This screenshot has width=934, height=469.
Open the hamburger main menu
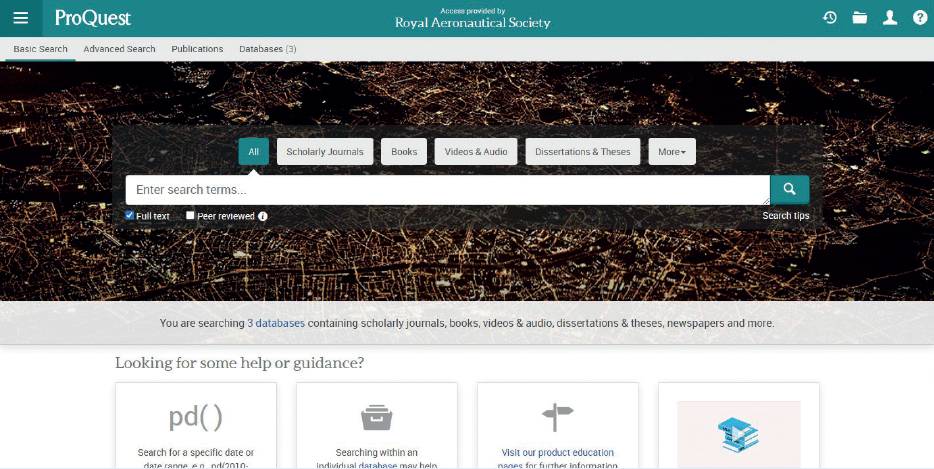coord(21,18)
